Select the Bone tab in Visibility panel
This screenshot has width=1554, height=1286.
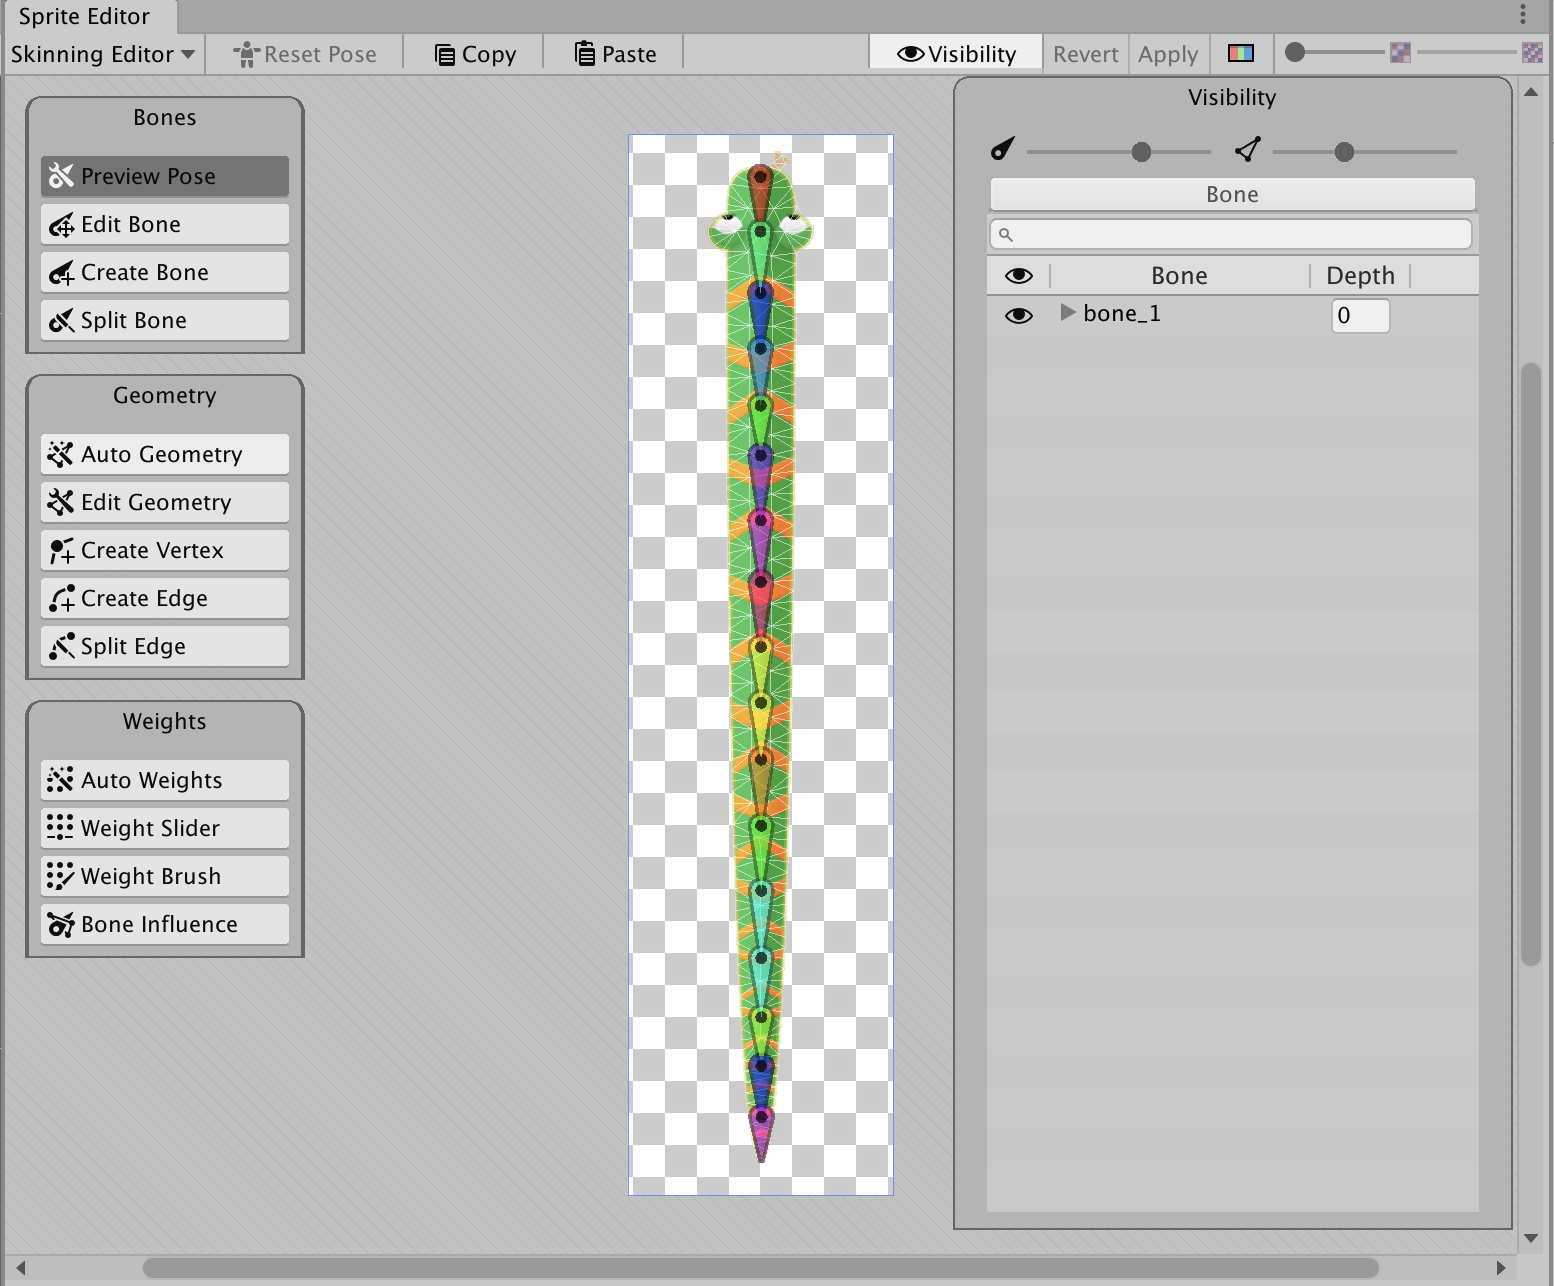tap(1232, 194)
